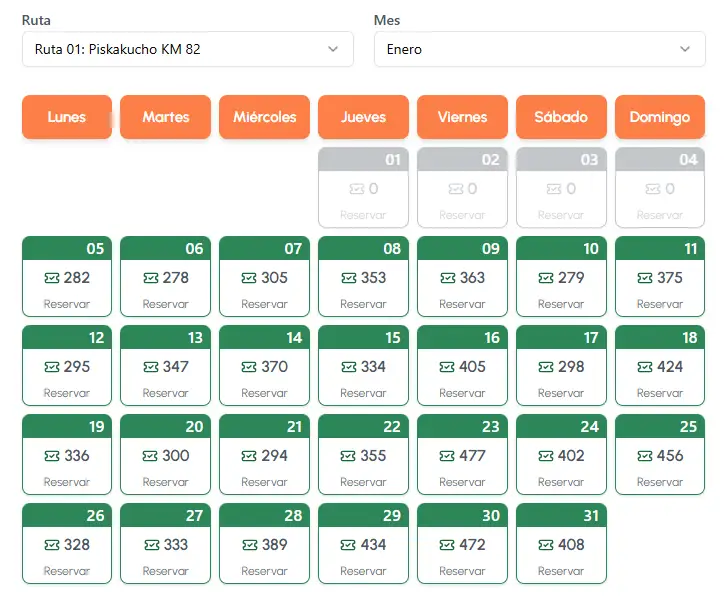
Task: Click the ticket icon on day 14
Action: [250, 367]
